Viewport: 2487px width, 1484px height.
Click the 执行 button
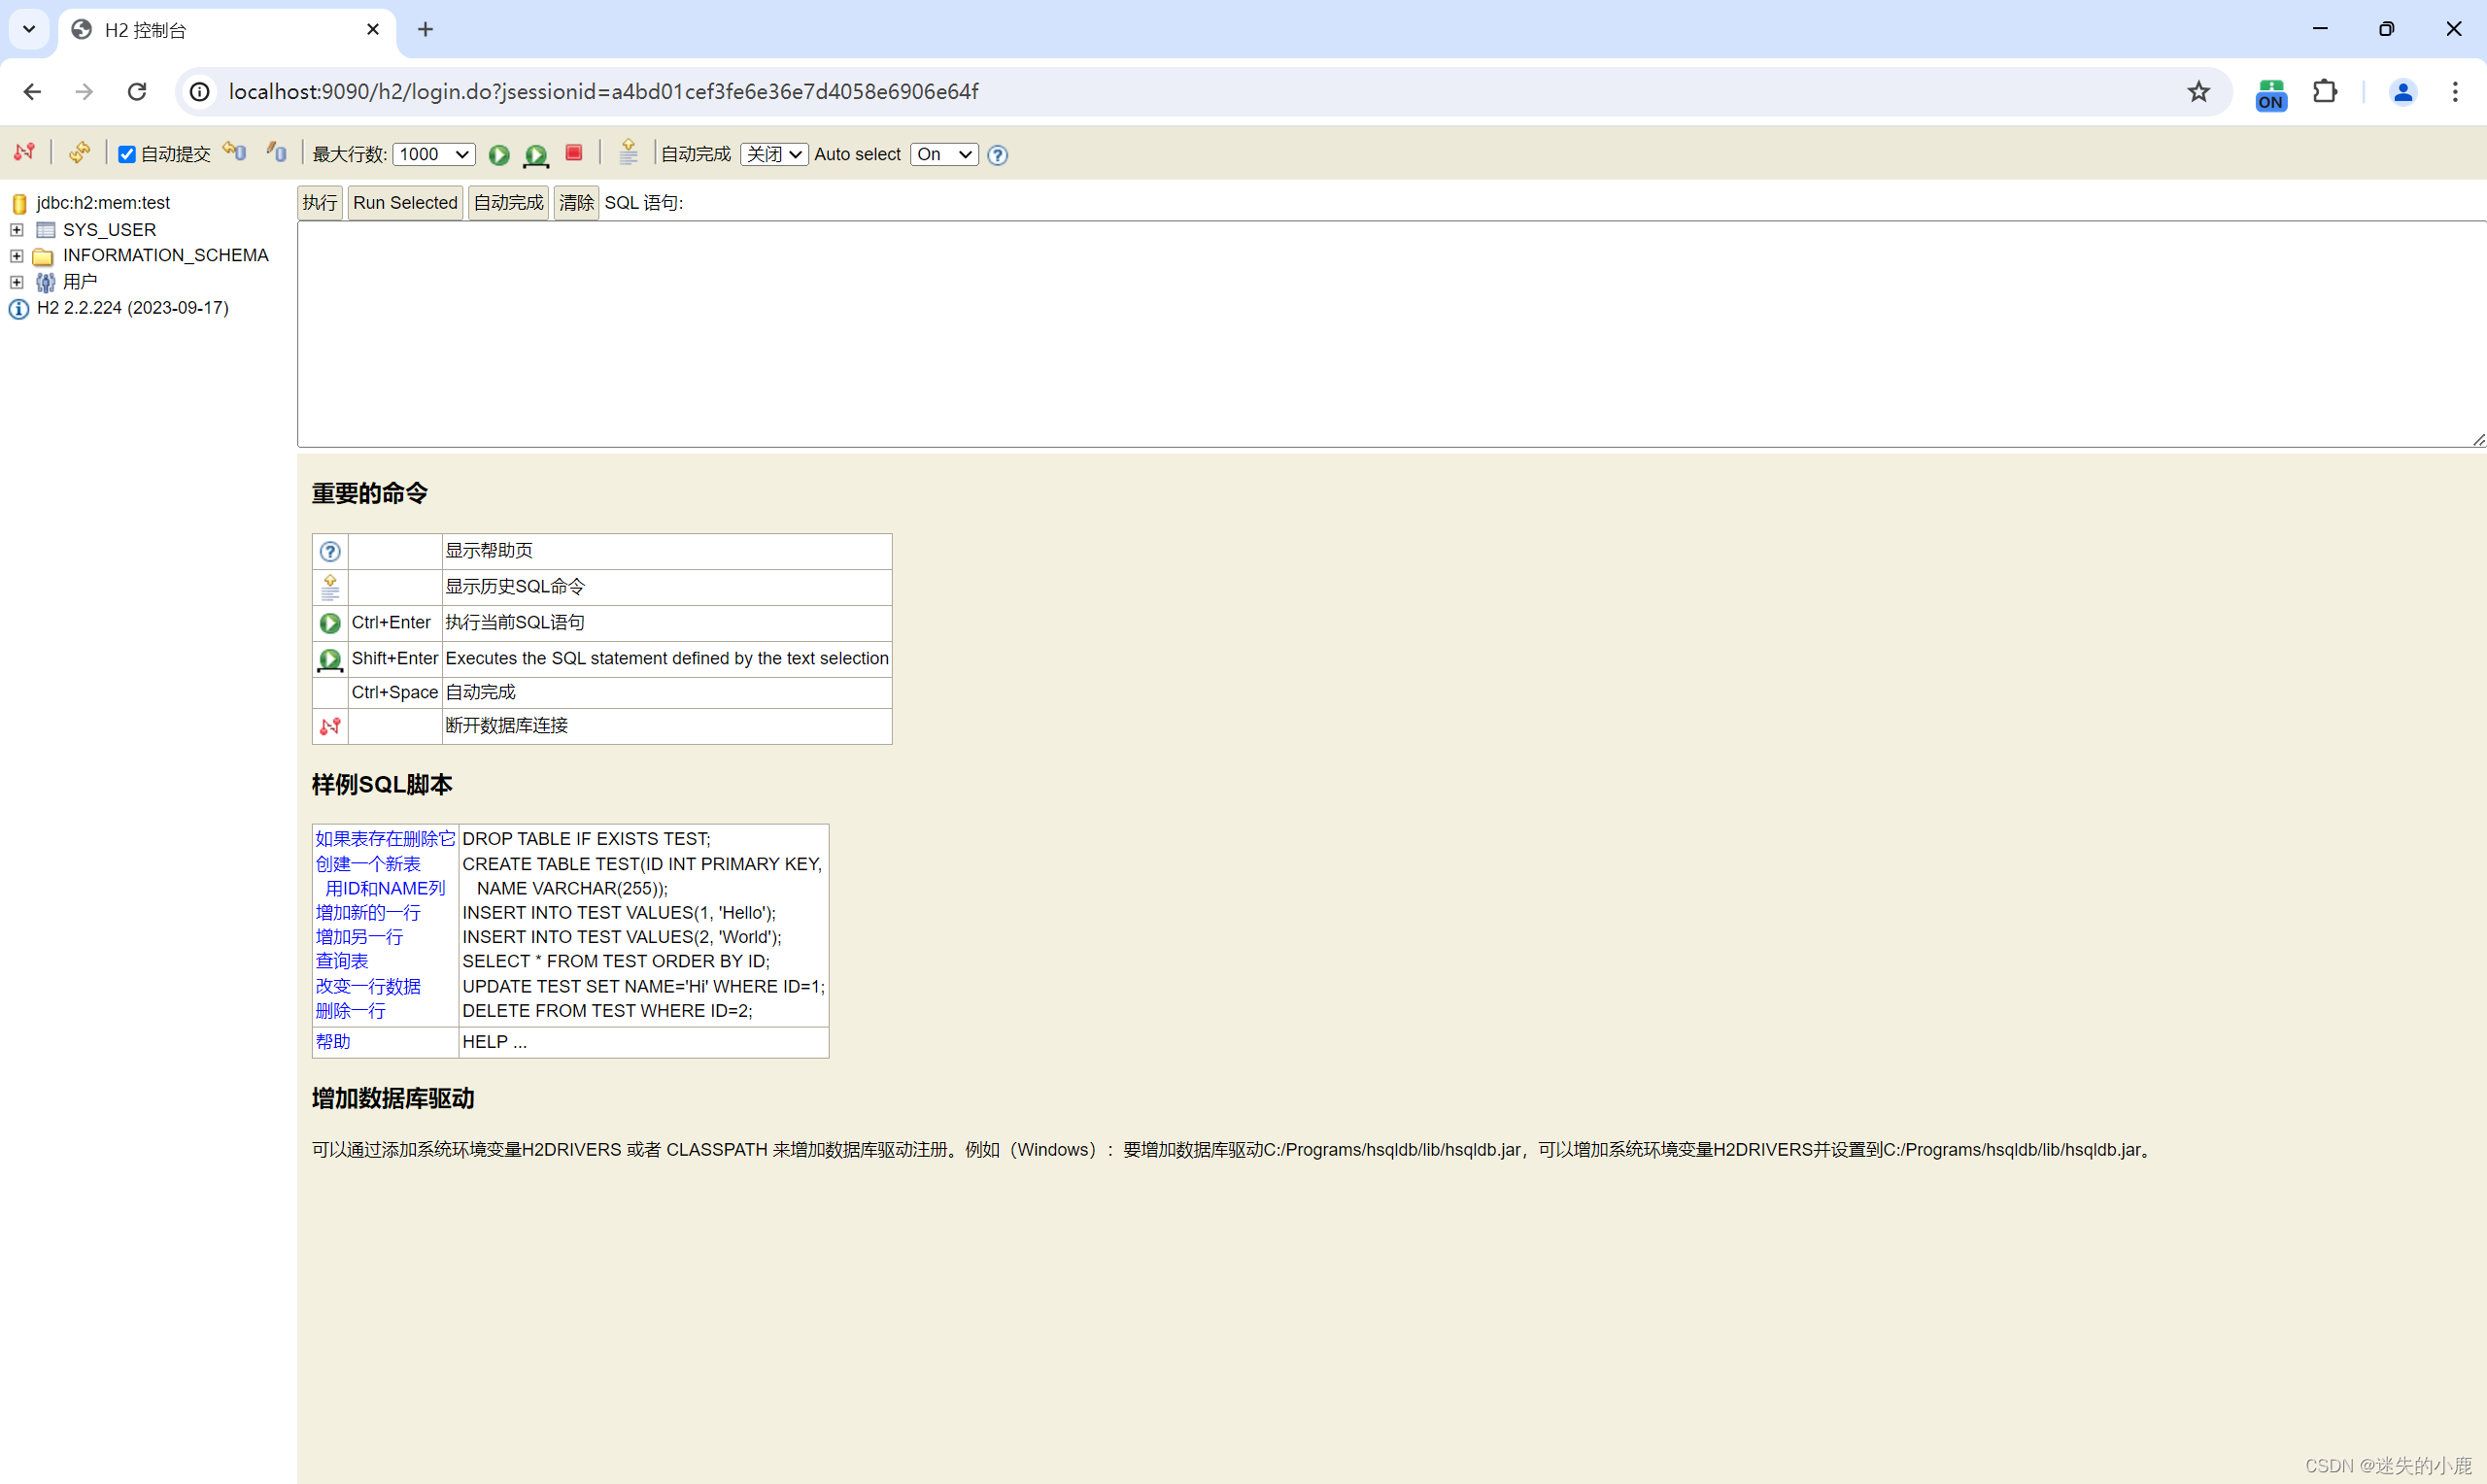point(320,203)
